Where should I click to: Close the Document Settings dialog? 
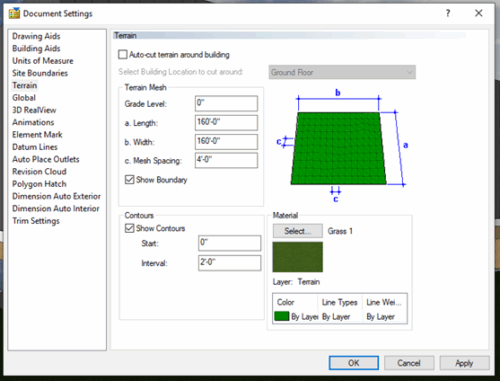479,13
